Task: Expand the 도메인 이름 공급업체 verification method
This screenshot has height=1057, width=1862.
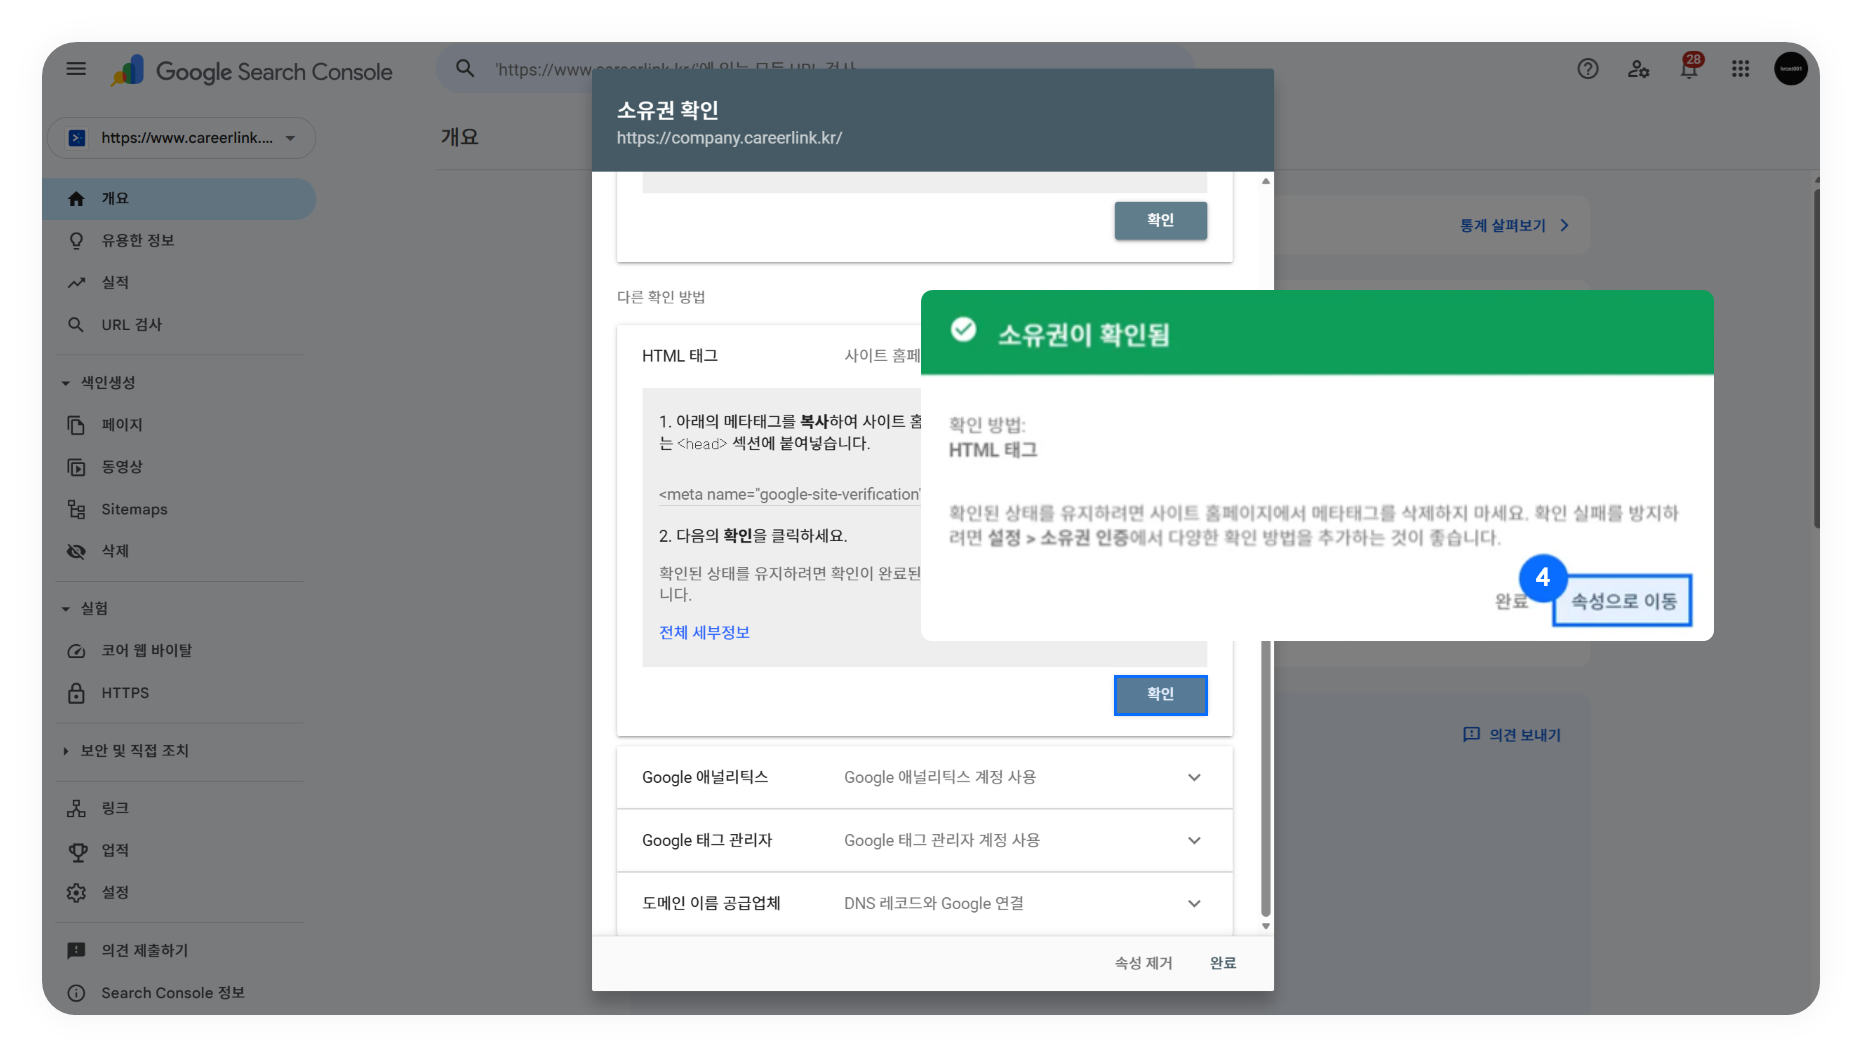Action: tap(924, 904)
